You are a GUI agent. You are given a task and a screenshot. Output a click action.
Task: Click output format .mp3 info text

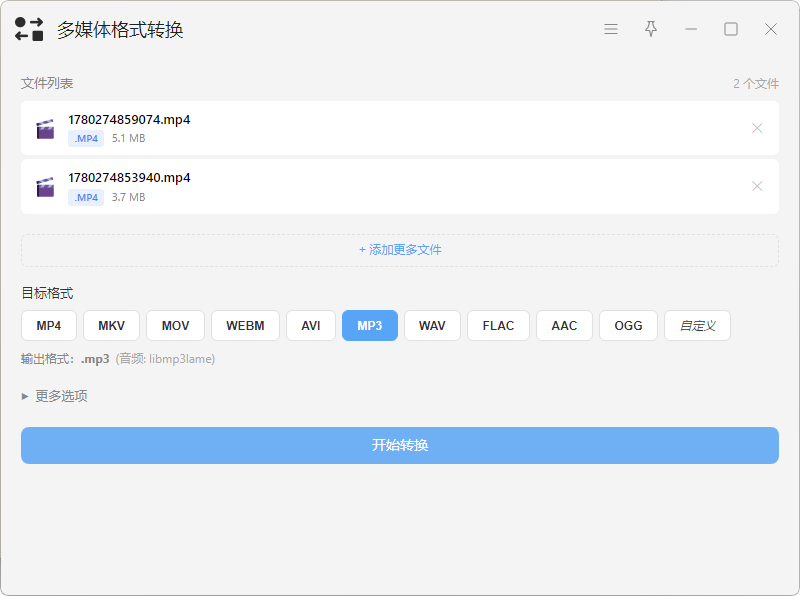tap(118, 359)
